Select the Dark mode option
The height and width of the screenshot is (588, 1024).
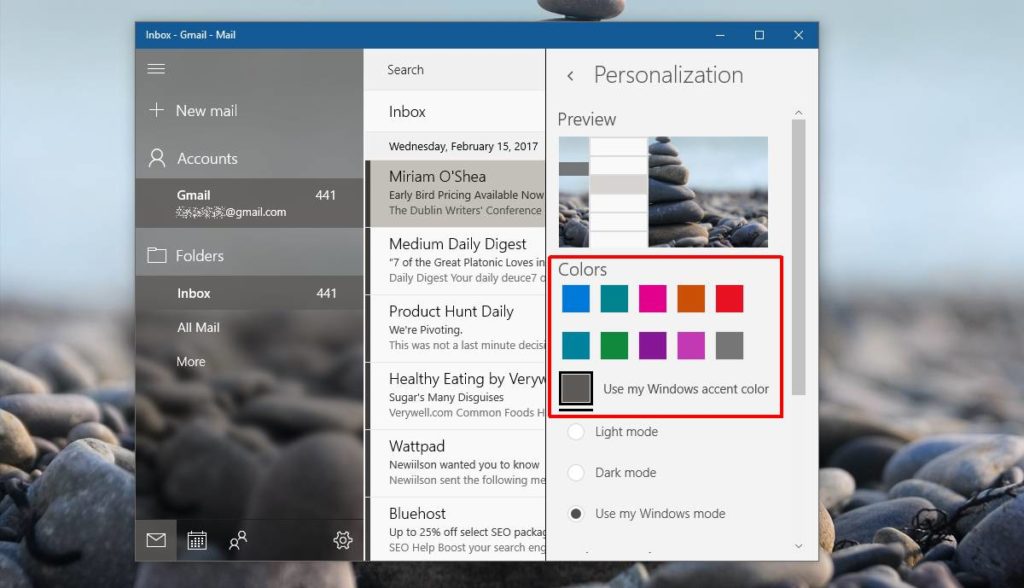(x=576, y=472)
